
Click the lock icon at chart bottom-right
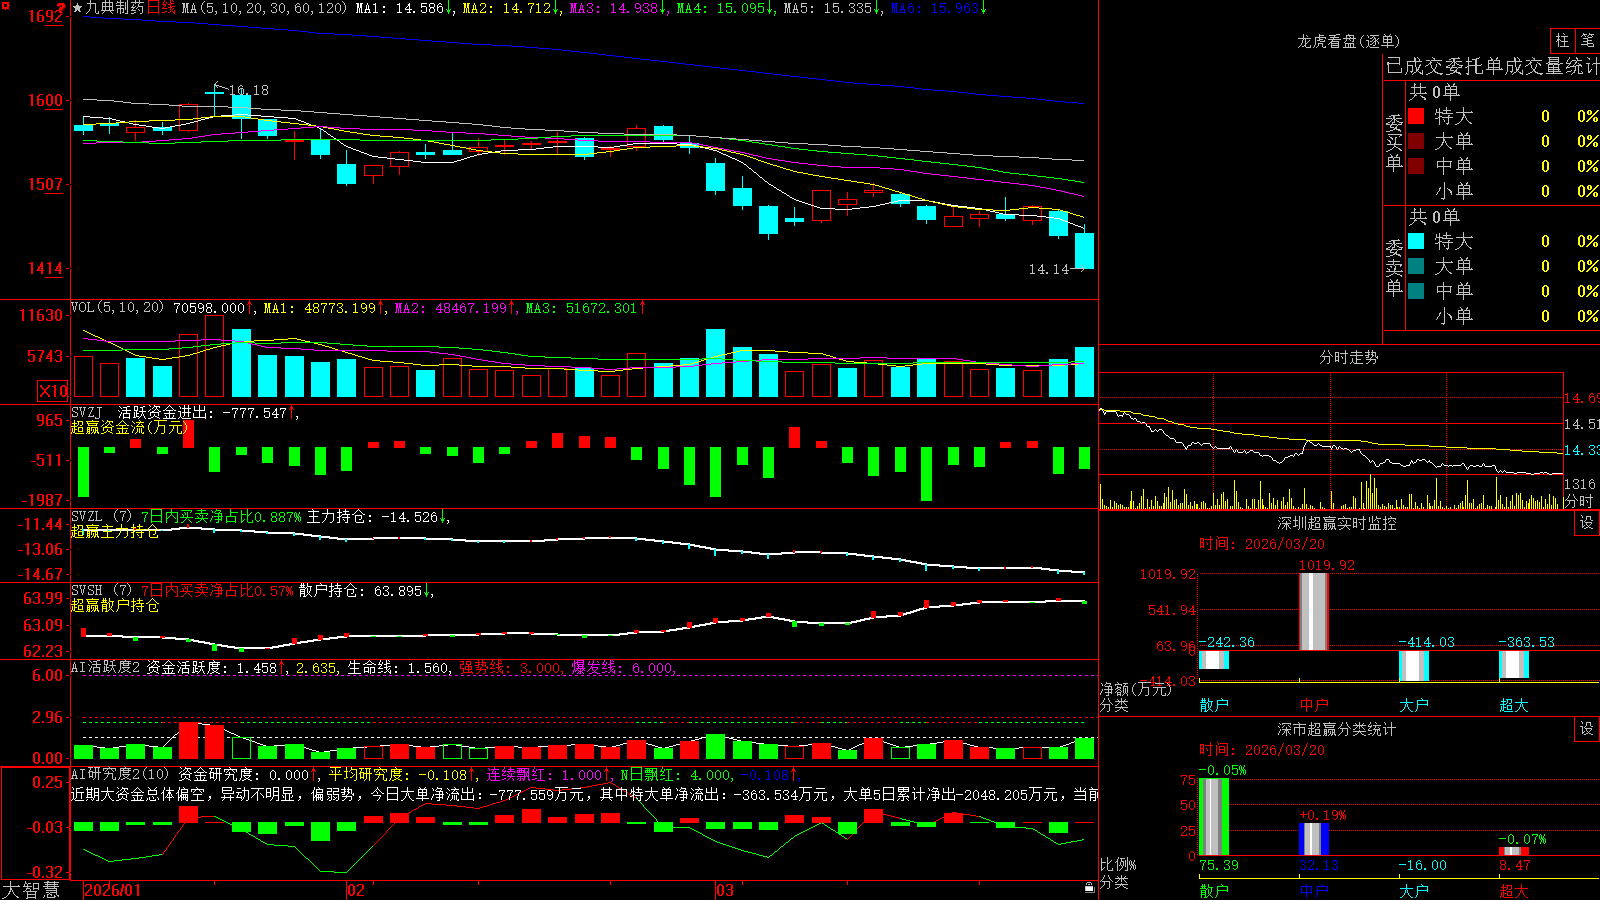[x=1089, y=887]
